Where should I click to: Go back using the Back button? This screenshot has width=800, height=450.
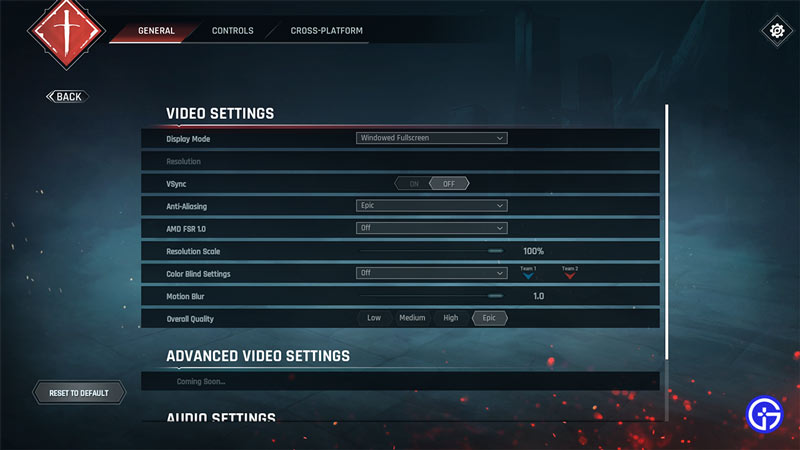point(67,97)
